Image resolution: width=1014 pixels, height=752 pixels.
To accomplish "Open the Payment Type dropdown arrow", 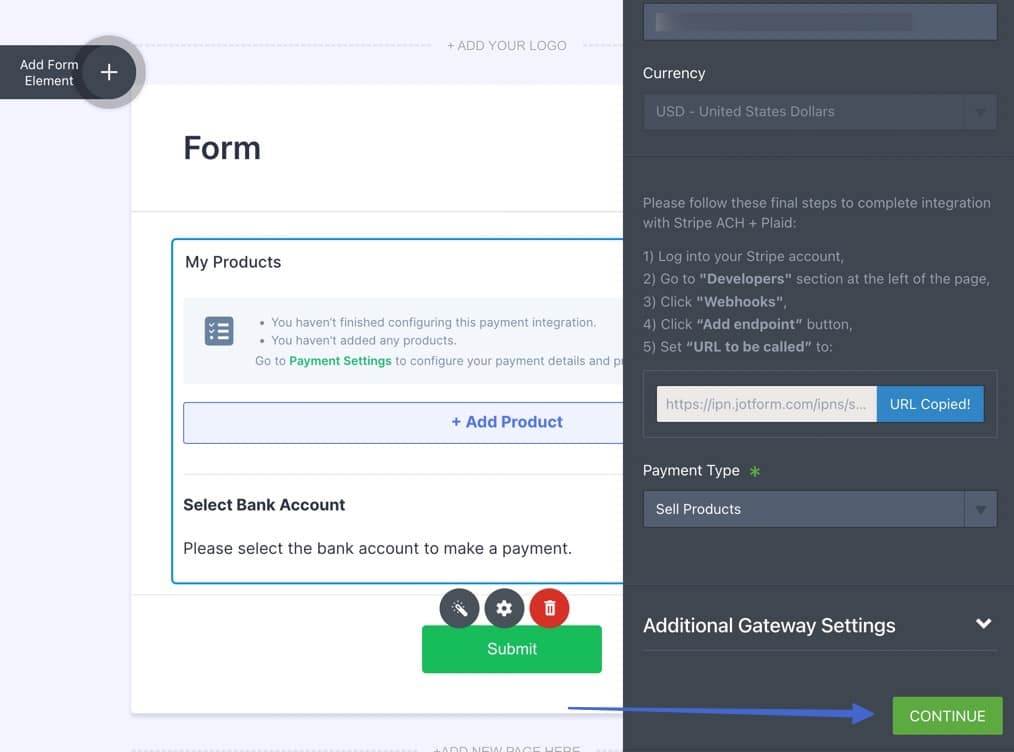I will tap(979, 509).
